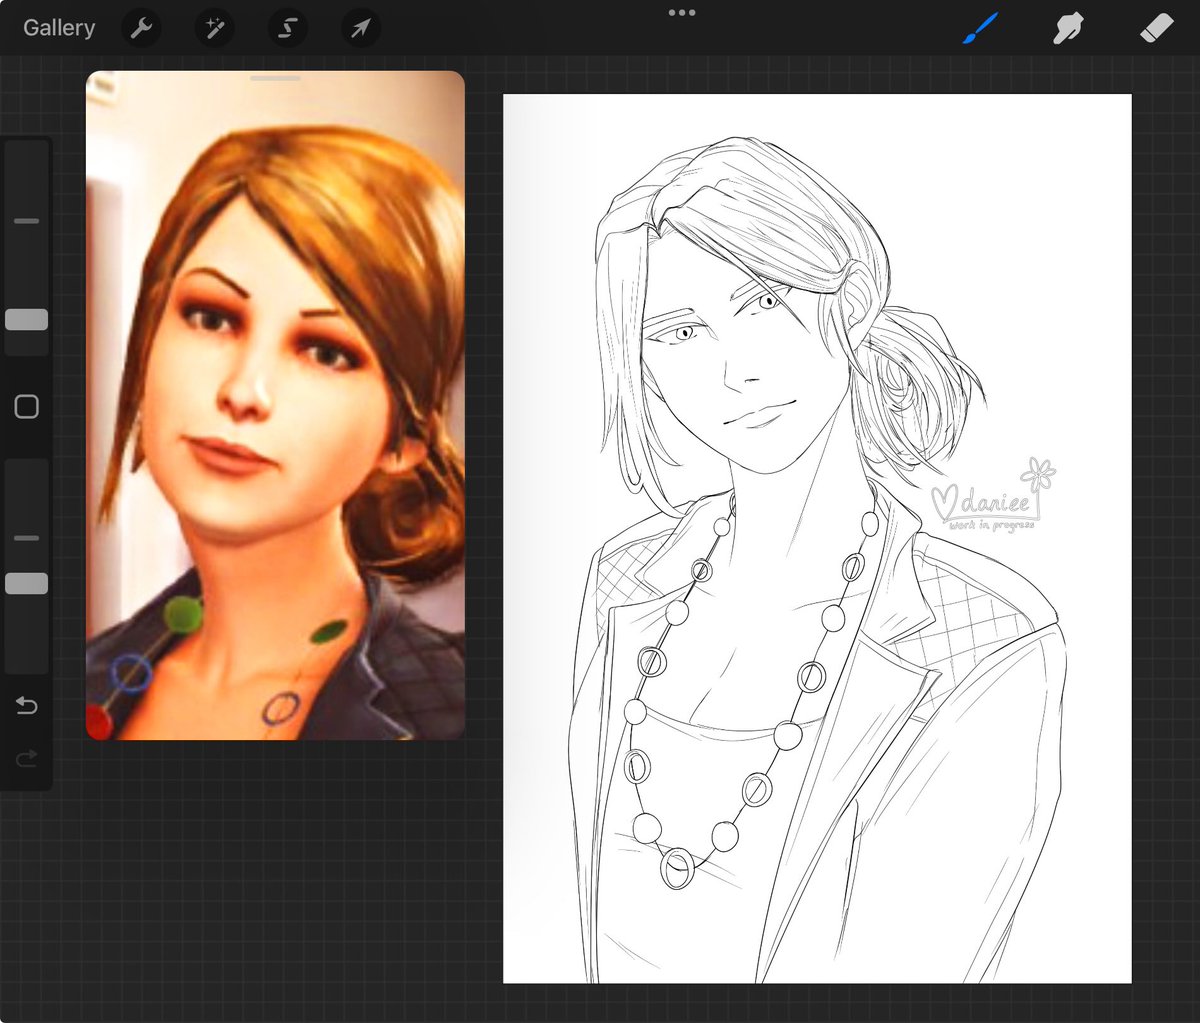The height and width of the screenshot is (1023, 1200).
Task: Tap the square modify button in the sidebar
Action: 27,407
